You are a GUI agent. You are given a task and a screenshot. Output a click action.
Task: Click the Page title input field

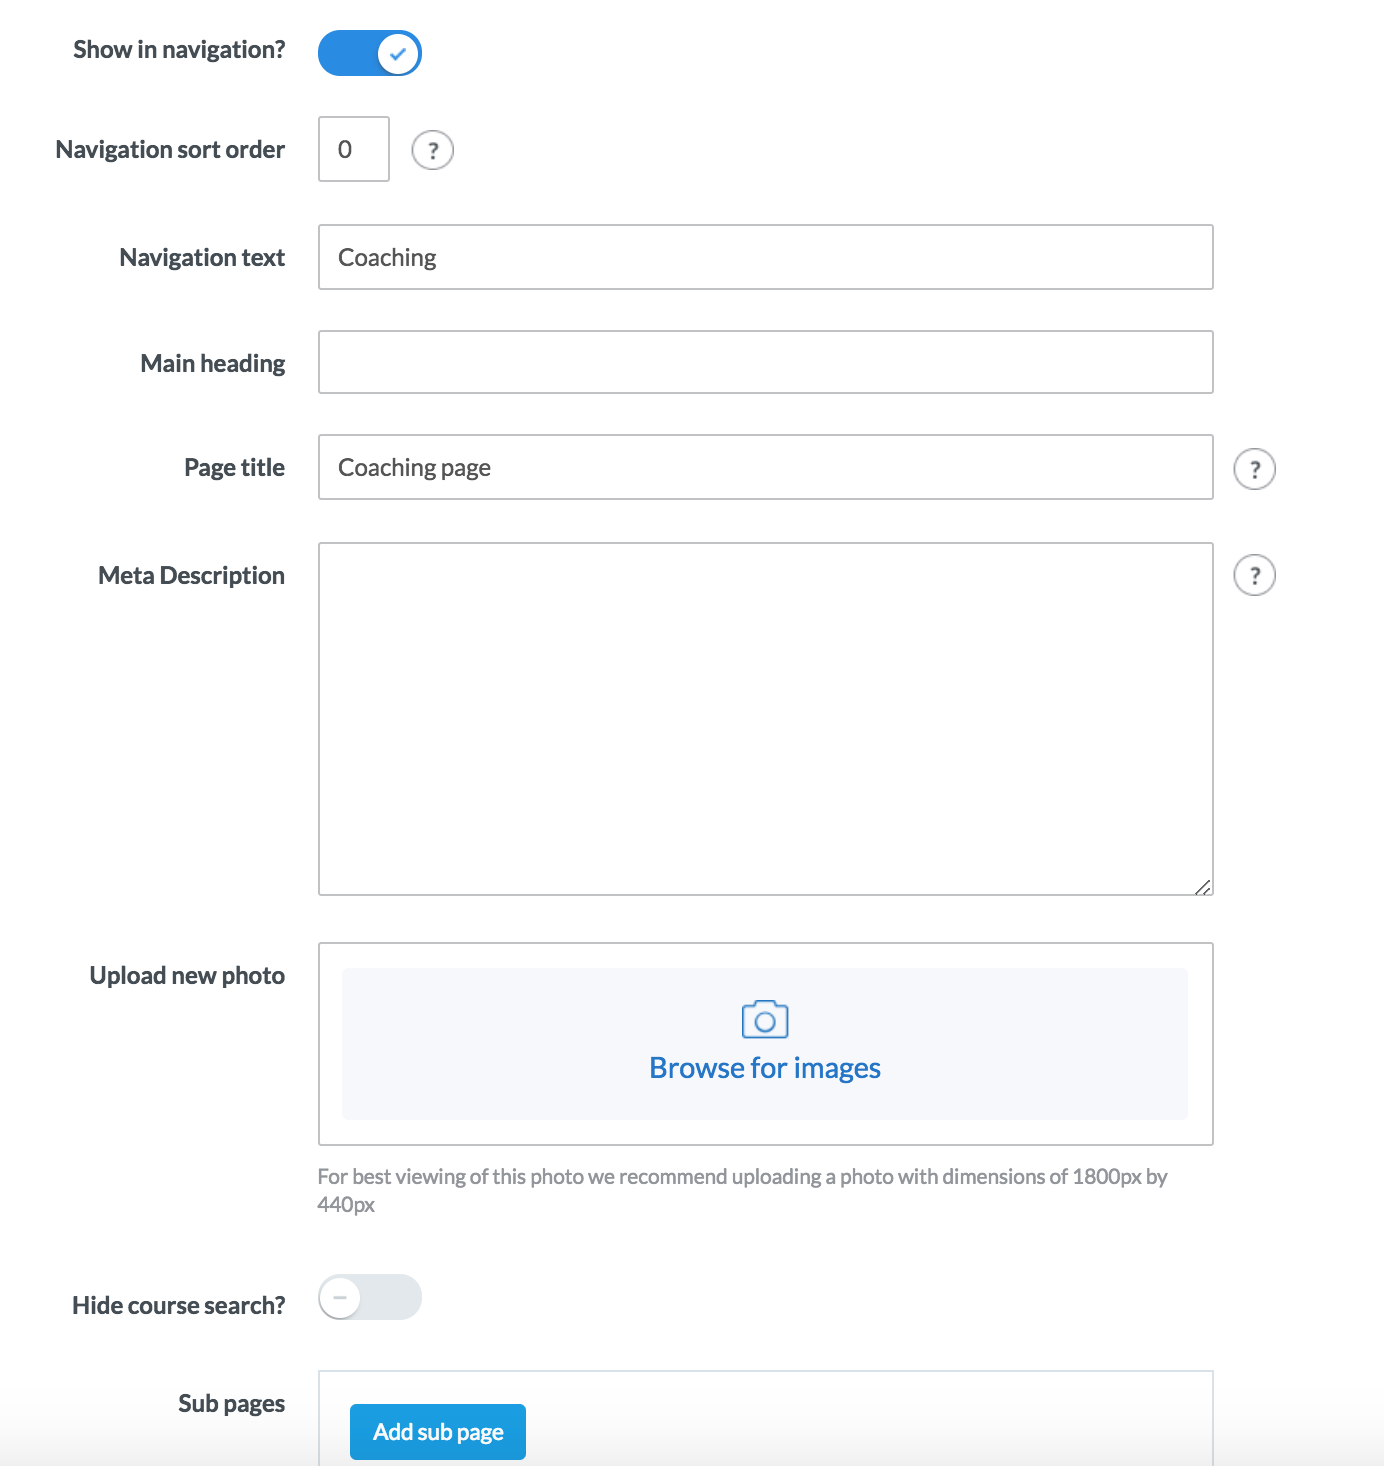point(765,467)
